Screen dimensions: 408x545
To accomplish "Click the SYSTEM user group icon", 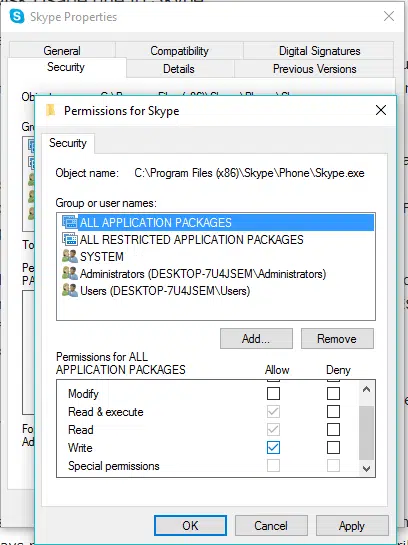I will point(70,256).
